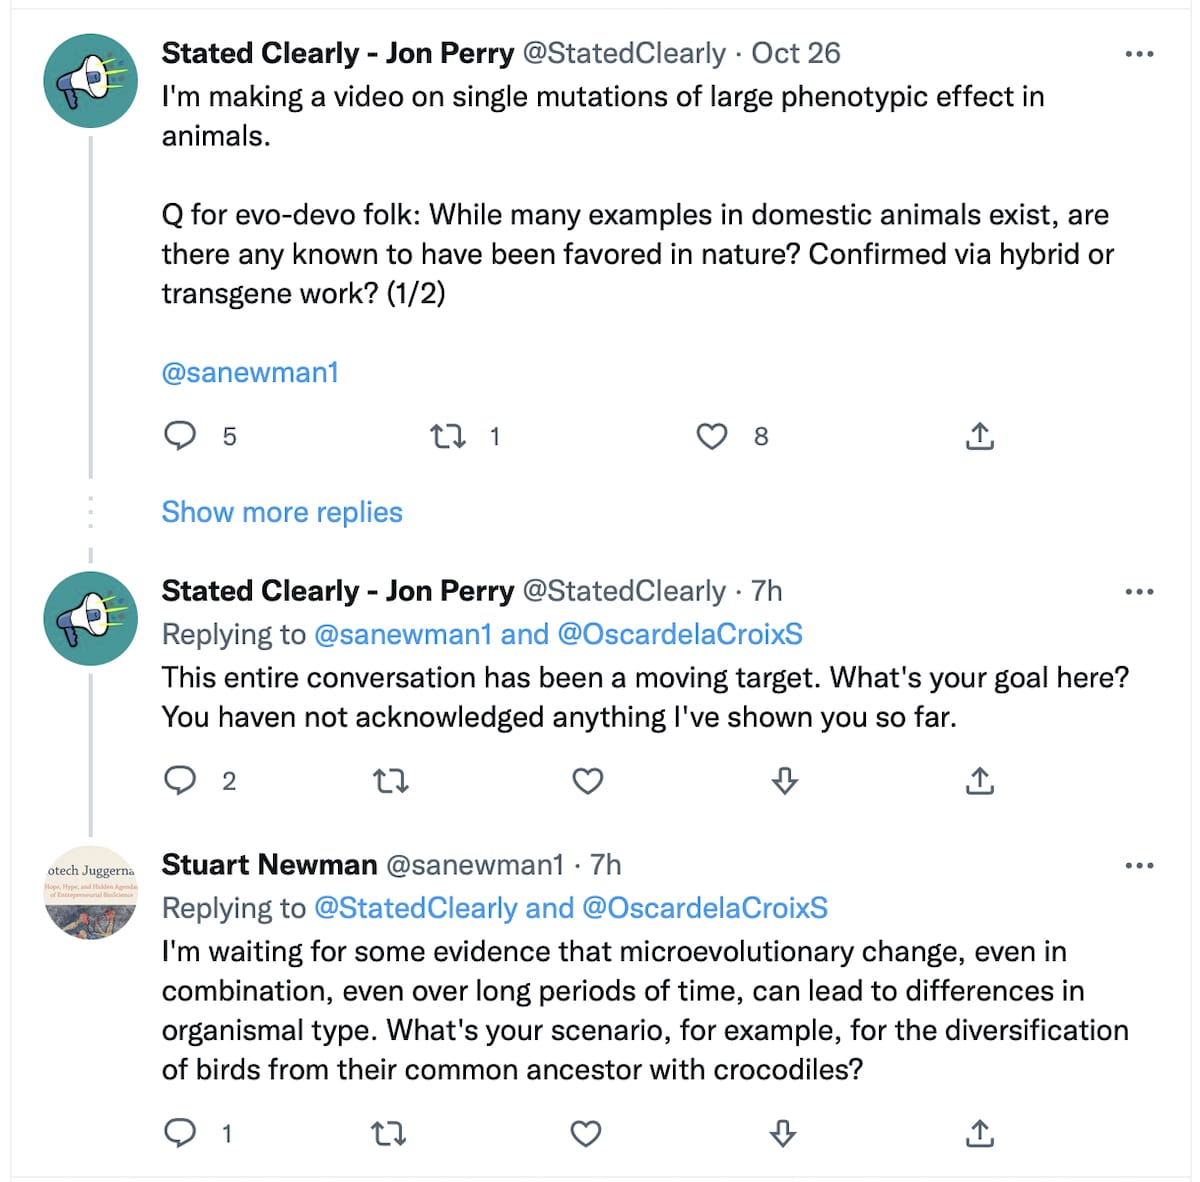Reply to the "moving target" tweet
The width and height of the screenshot is (1200, 1182).
point(180,780)
